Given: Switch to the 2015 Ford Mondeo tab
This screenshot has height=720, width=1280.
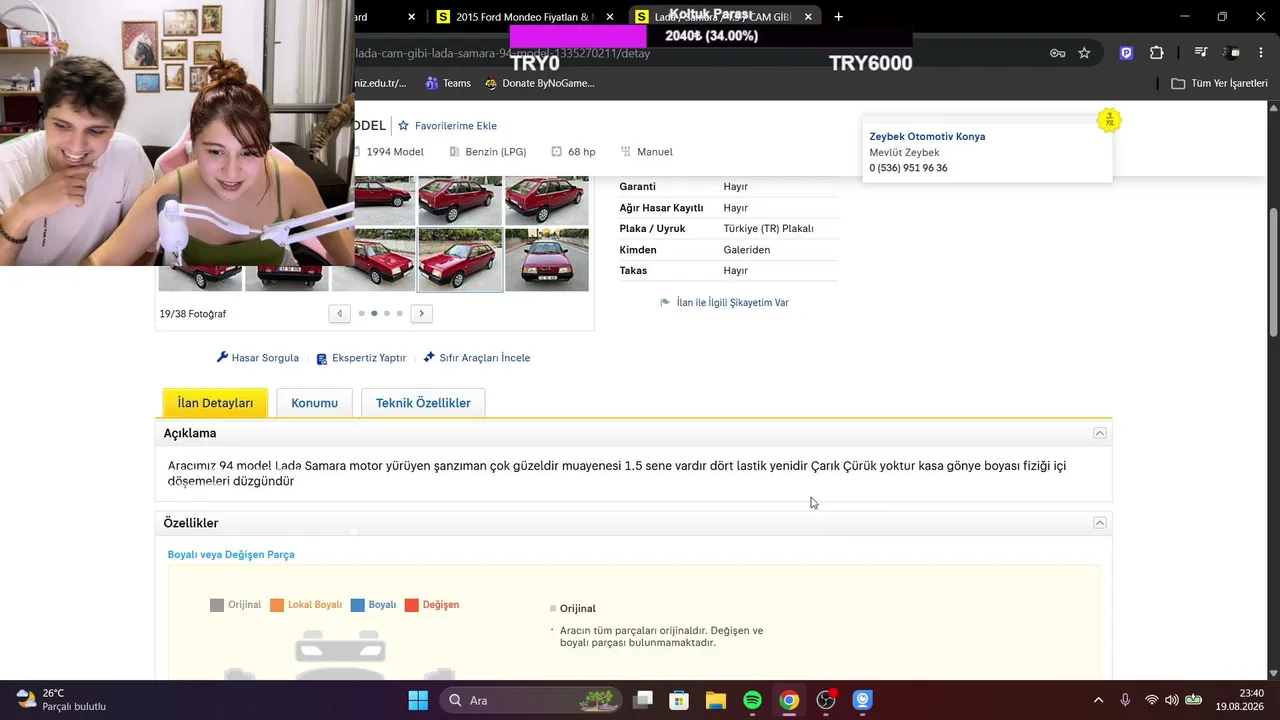Looking at the screenshot, I should pyautogui.click(x=524, y=17).
